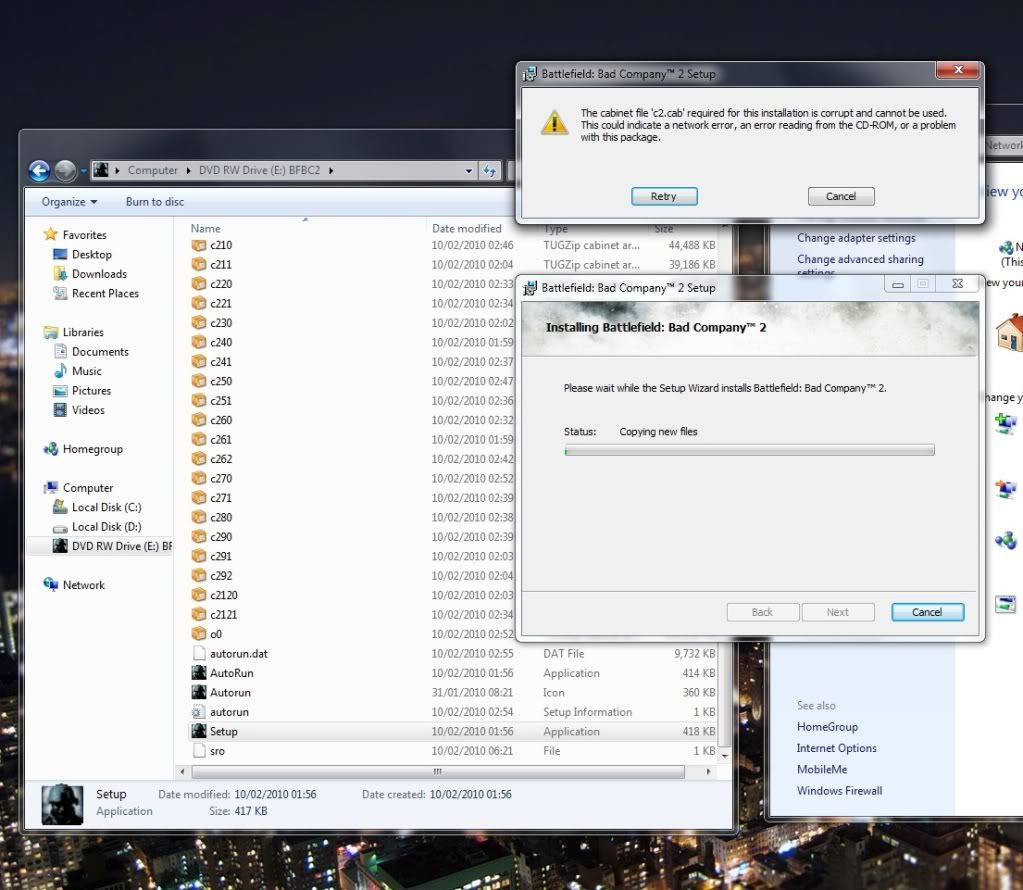Click the installer progress bar
This screenshot has width=1023, height=890.
749,450
